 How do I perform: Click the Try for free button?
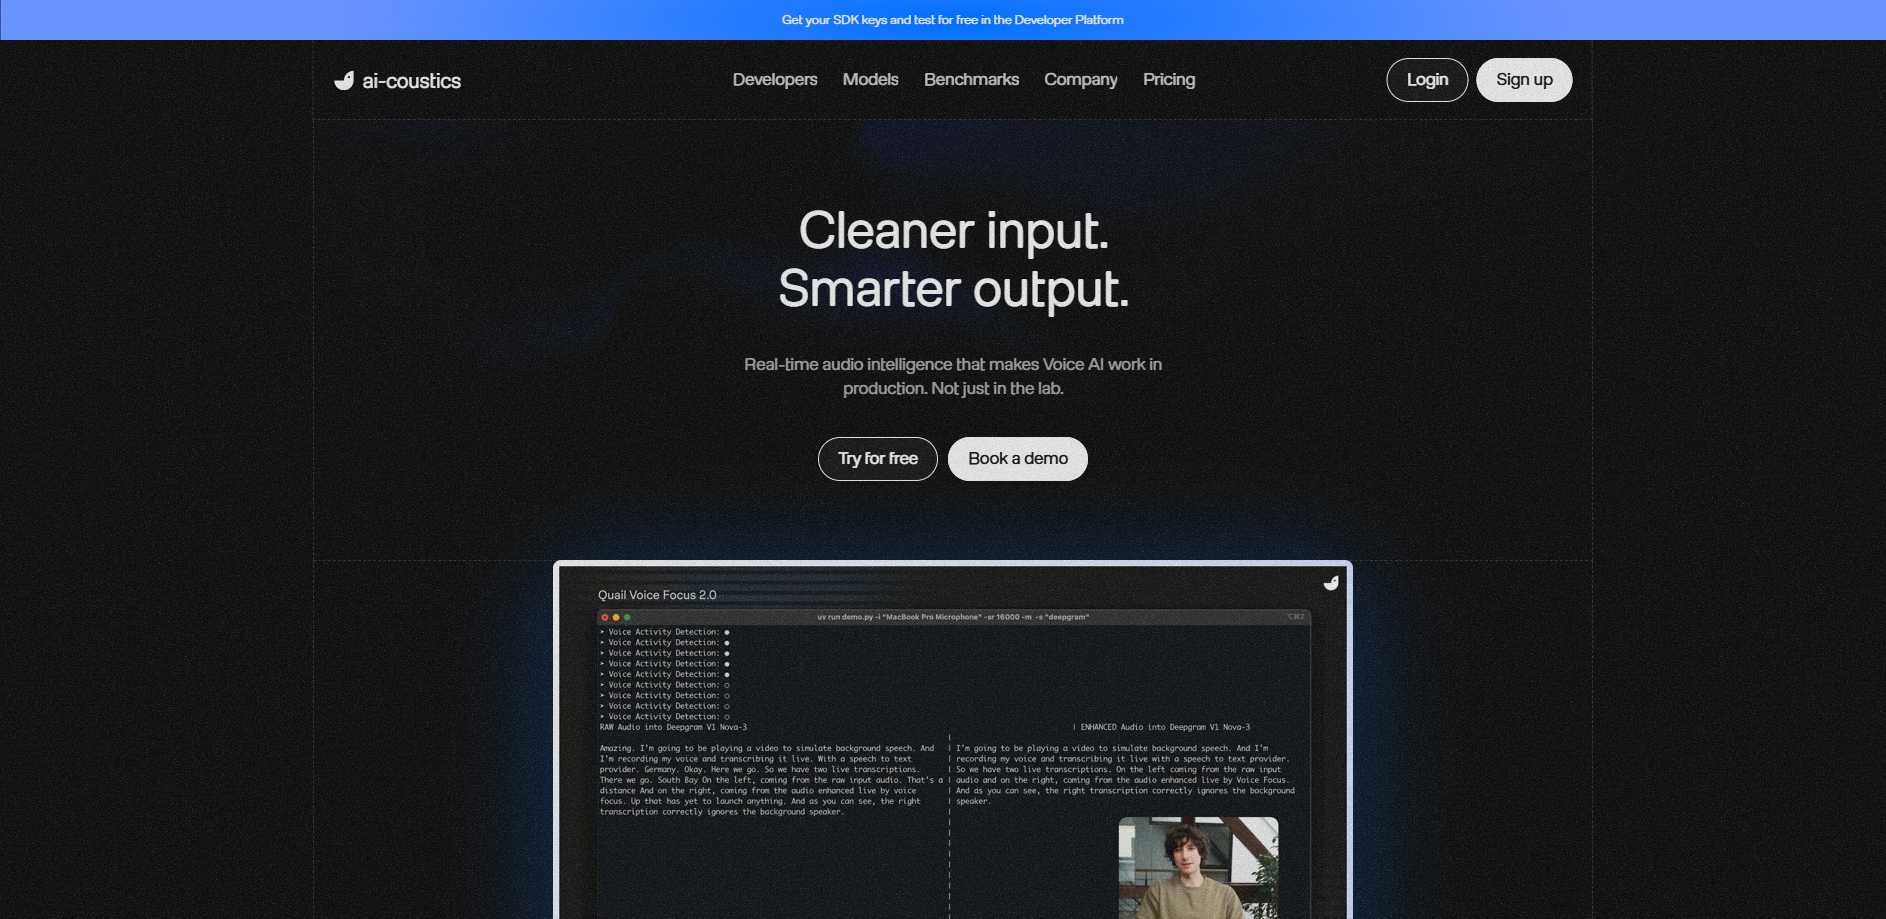click(878, 459)
